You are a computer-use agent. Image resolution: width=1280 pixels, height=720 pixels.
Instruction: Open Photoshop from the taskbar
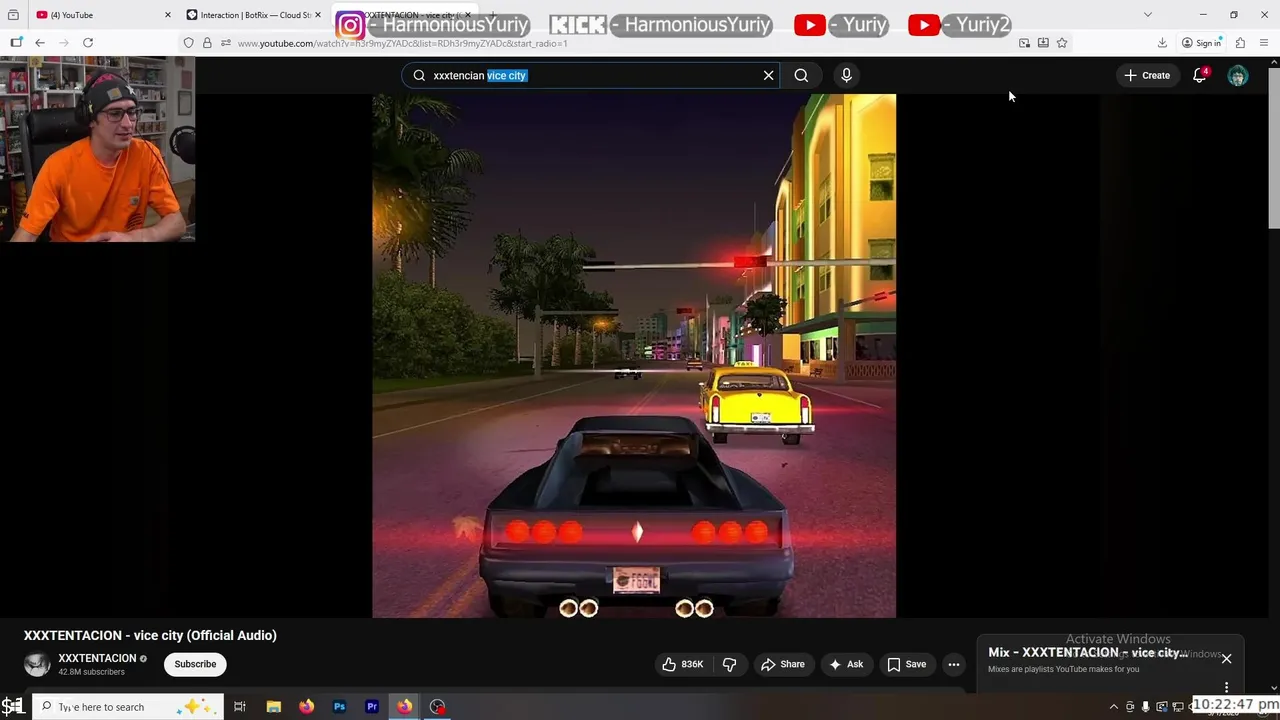pos(339,707)
